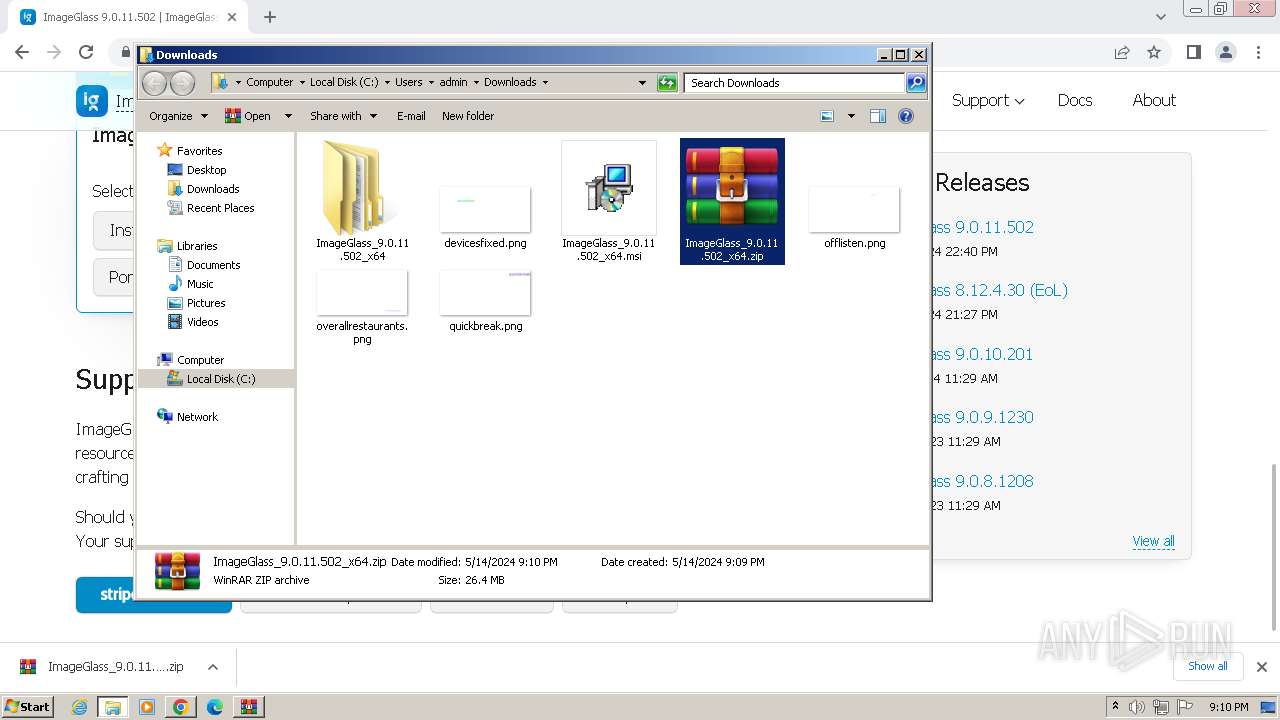Open the Share with menu
This screenshot has height=720, width=1280.
click(343, 116)
